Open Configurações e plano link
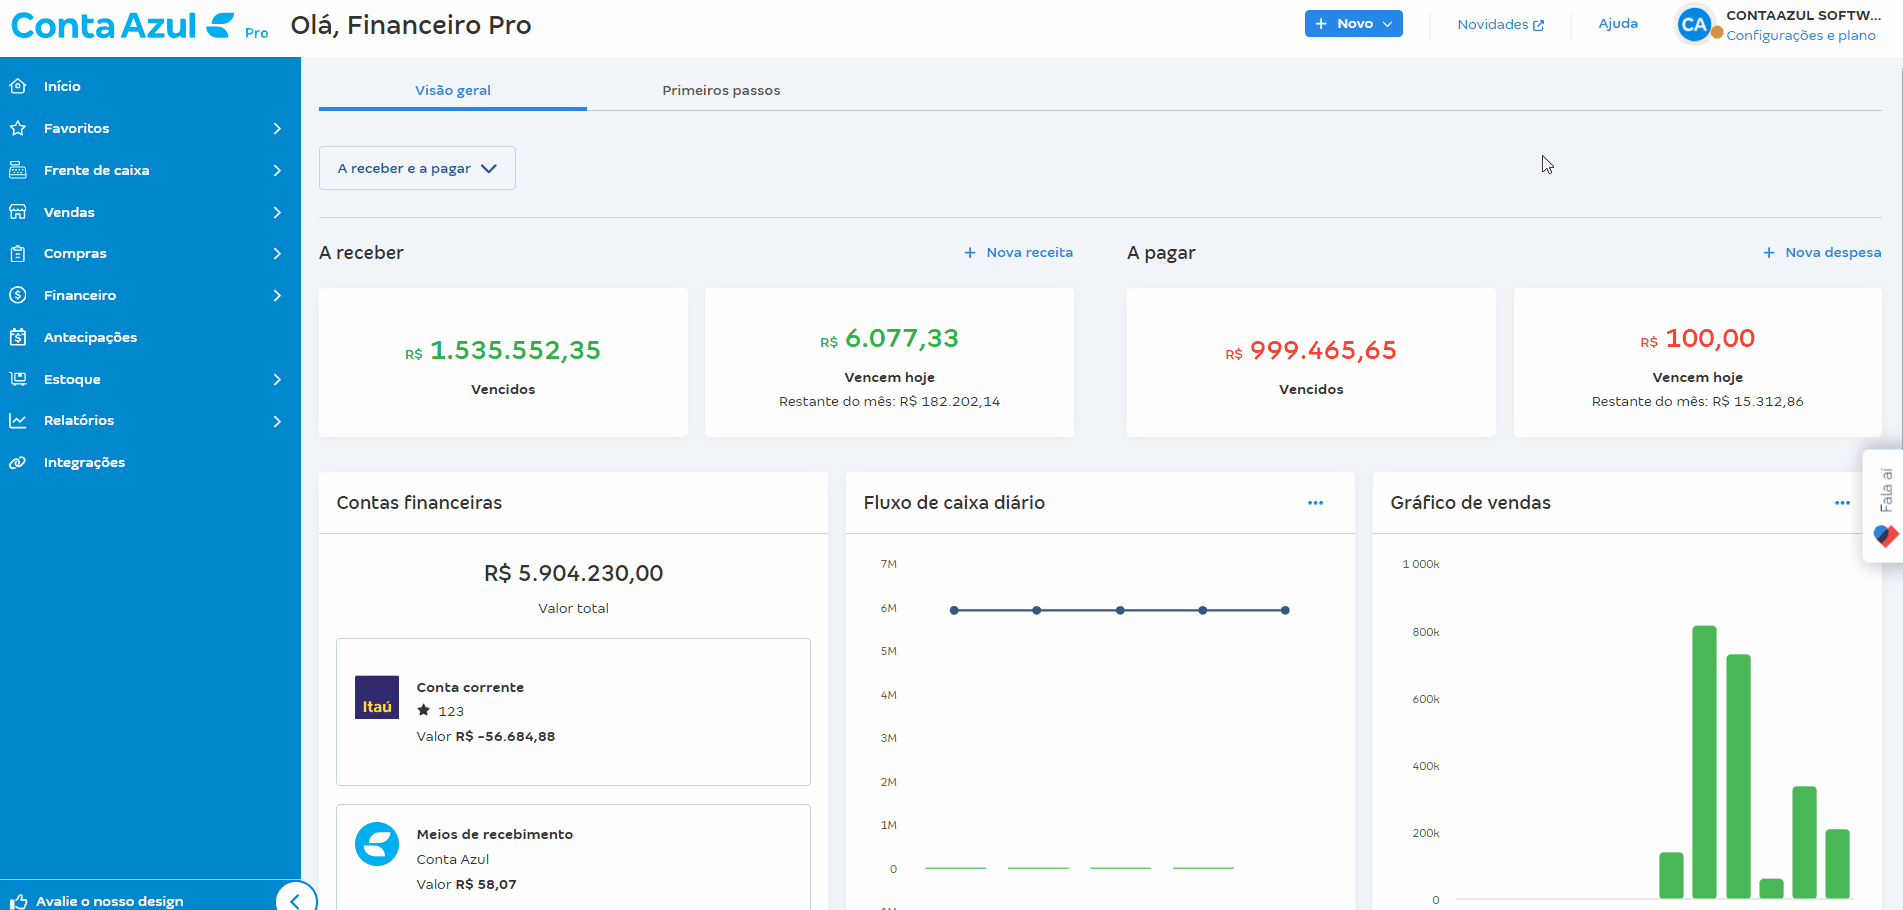Image resolution: width=1903 pixels, height=910 pixels. [1801, 35]
